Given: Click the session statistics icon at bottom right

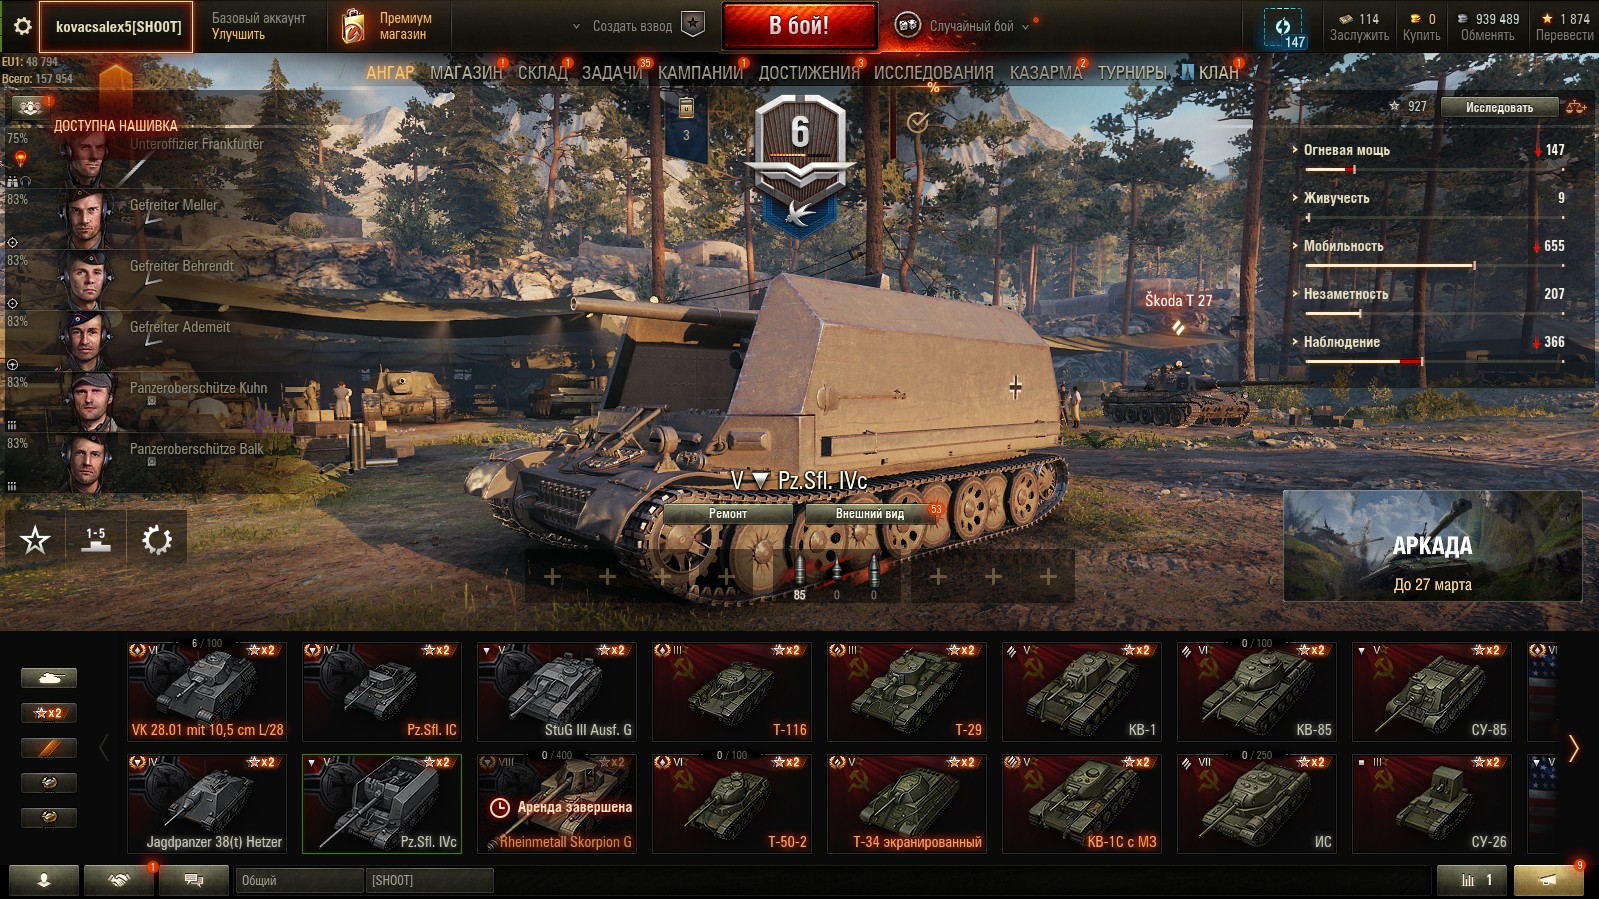Looking at the screenshot, I should click(x=1470, y=880).
